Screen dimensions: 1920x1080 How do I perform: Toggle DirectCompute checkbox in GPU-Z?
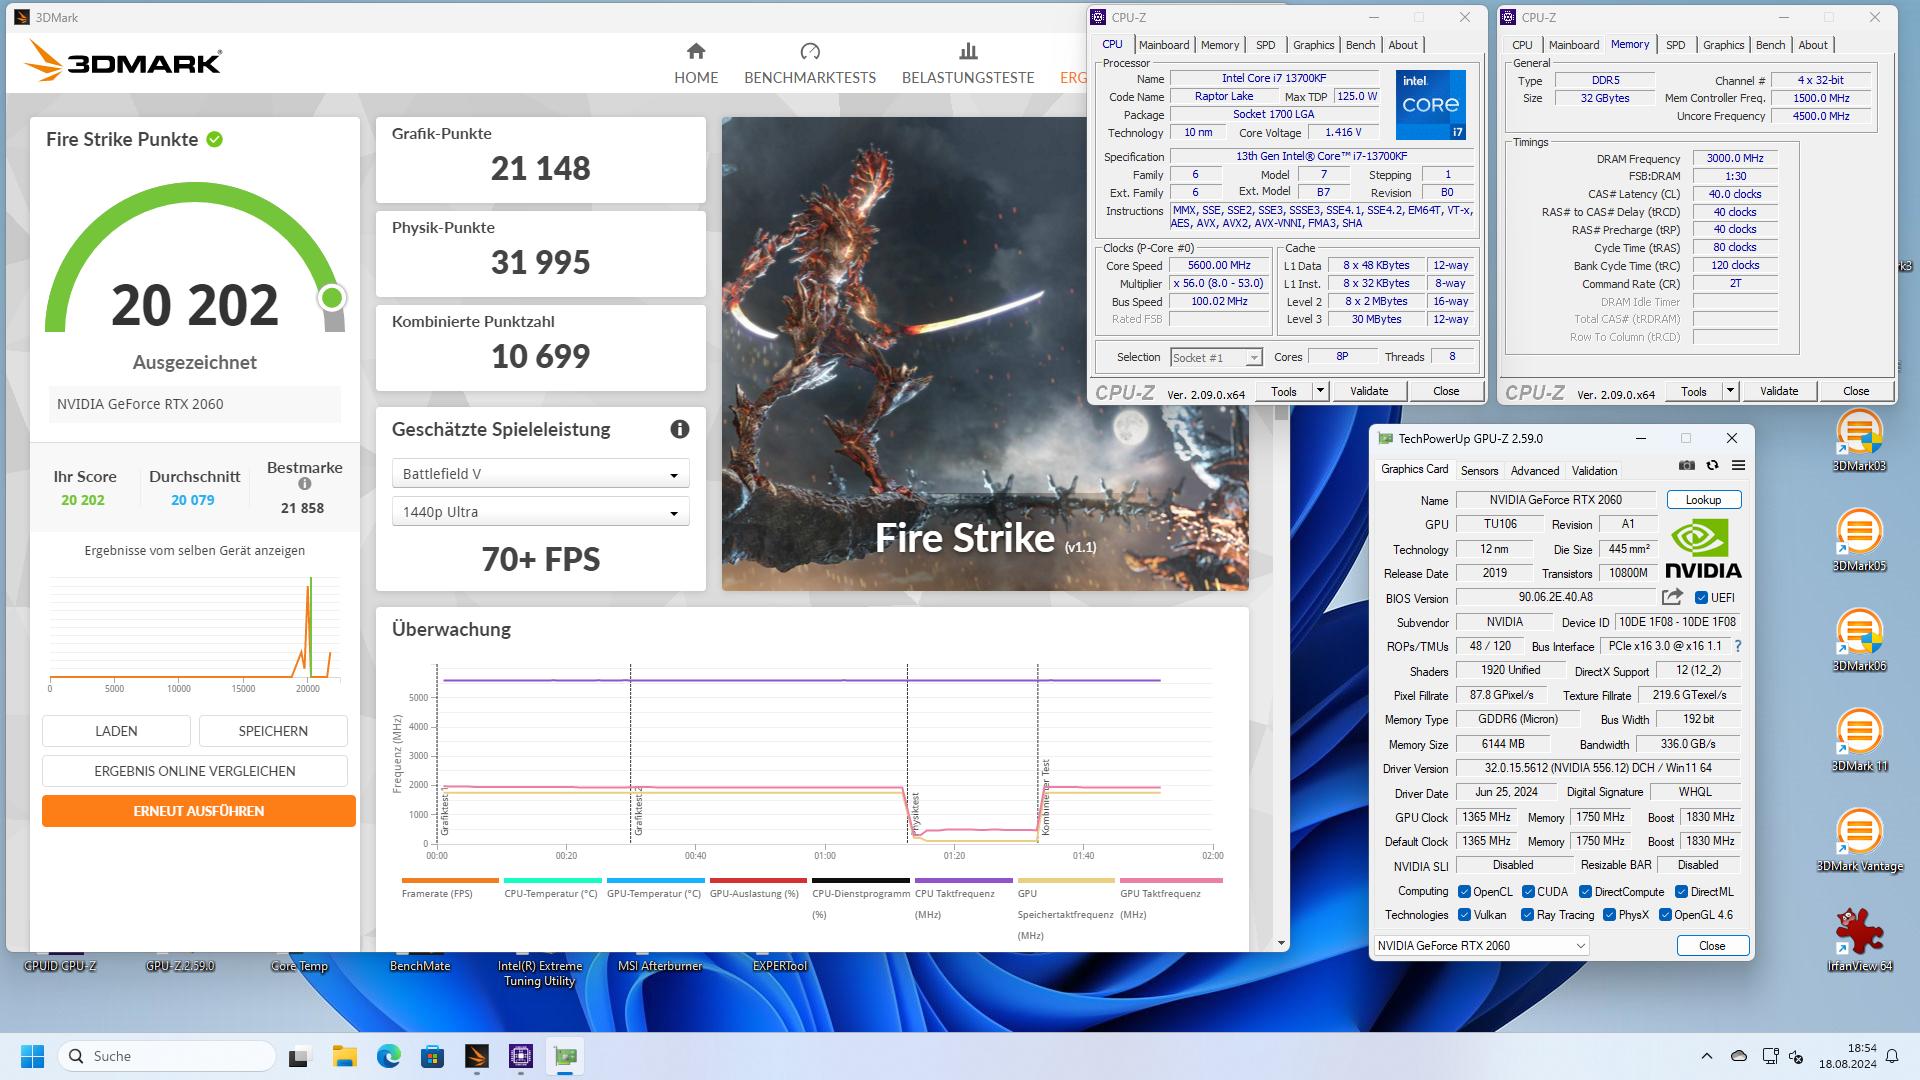pos(1585,892)
